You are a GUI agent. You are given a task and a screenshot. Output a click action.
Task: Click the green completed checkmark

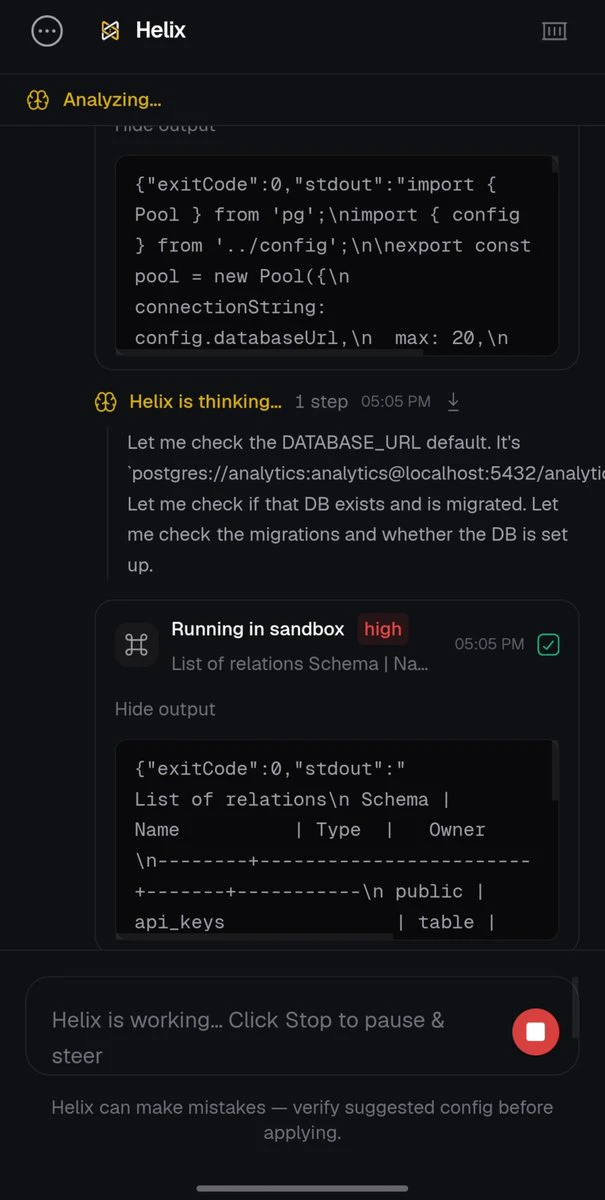pos(548,645)
